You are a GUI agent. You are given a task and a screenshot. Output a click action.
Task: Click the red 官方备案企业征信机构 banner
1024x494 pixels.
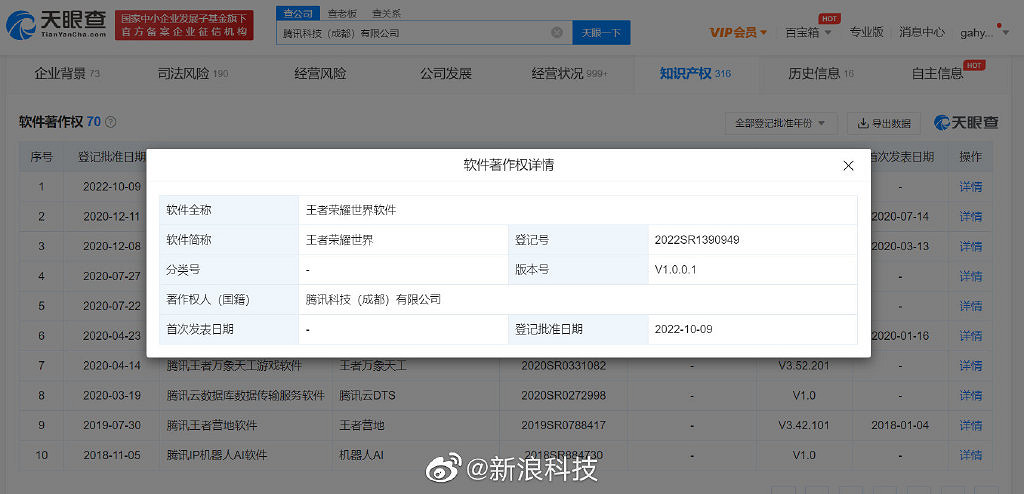click(184, 25)
